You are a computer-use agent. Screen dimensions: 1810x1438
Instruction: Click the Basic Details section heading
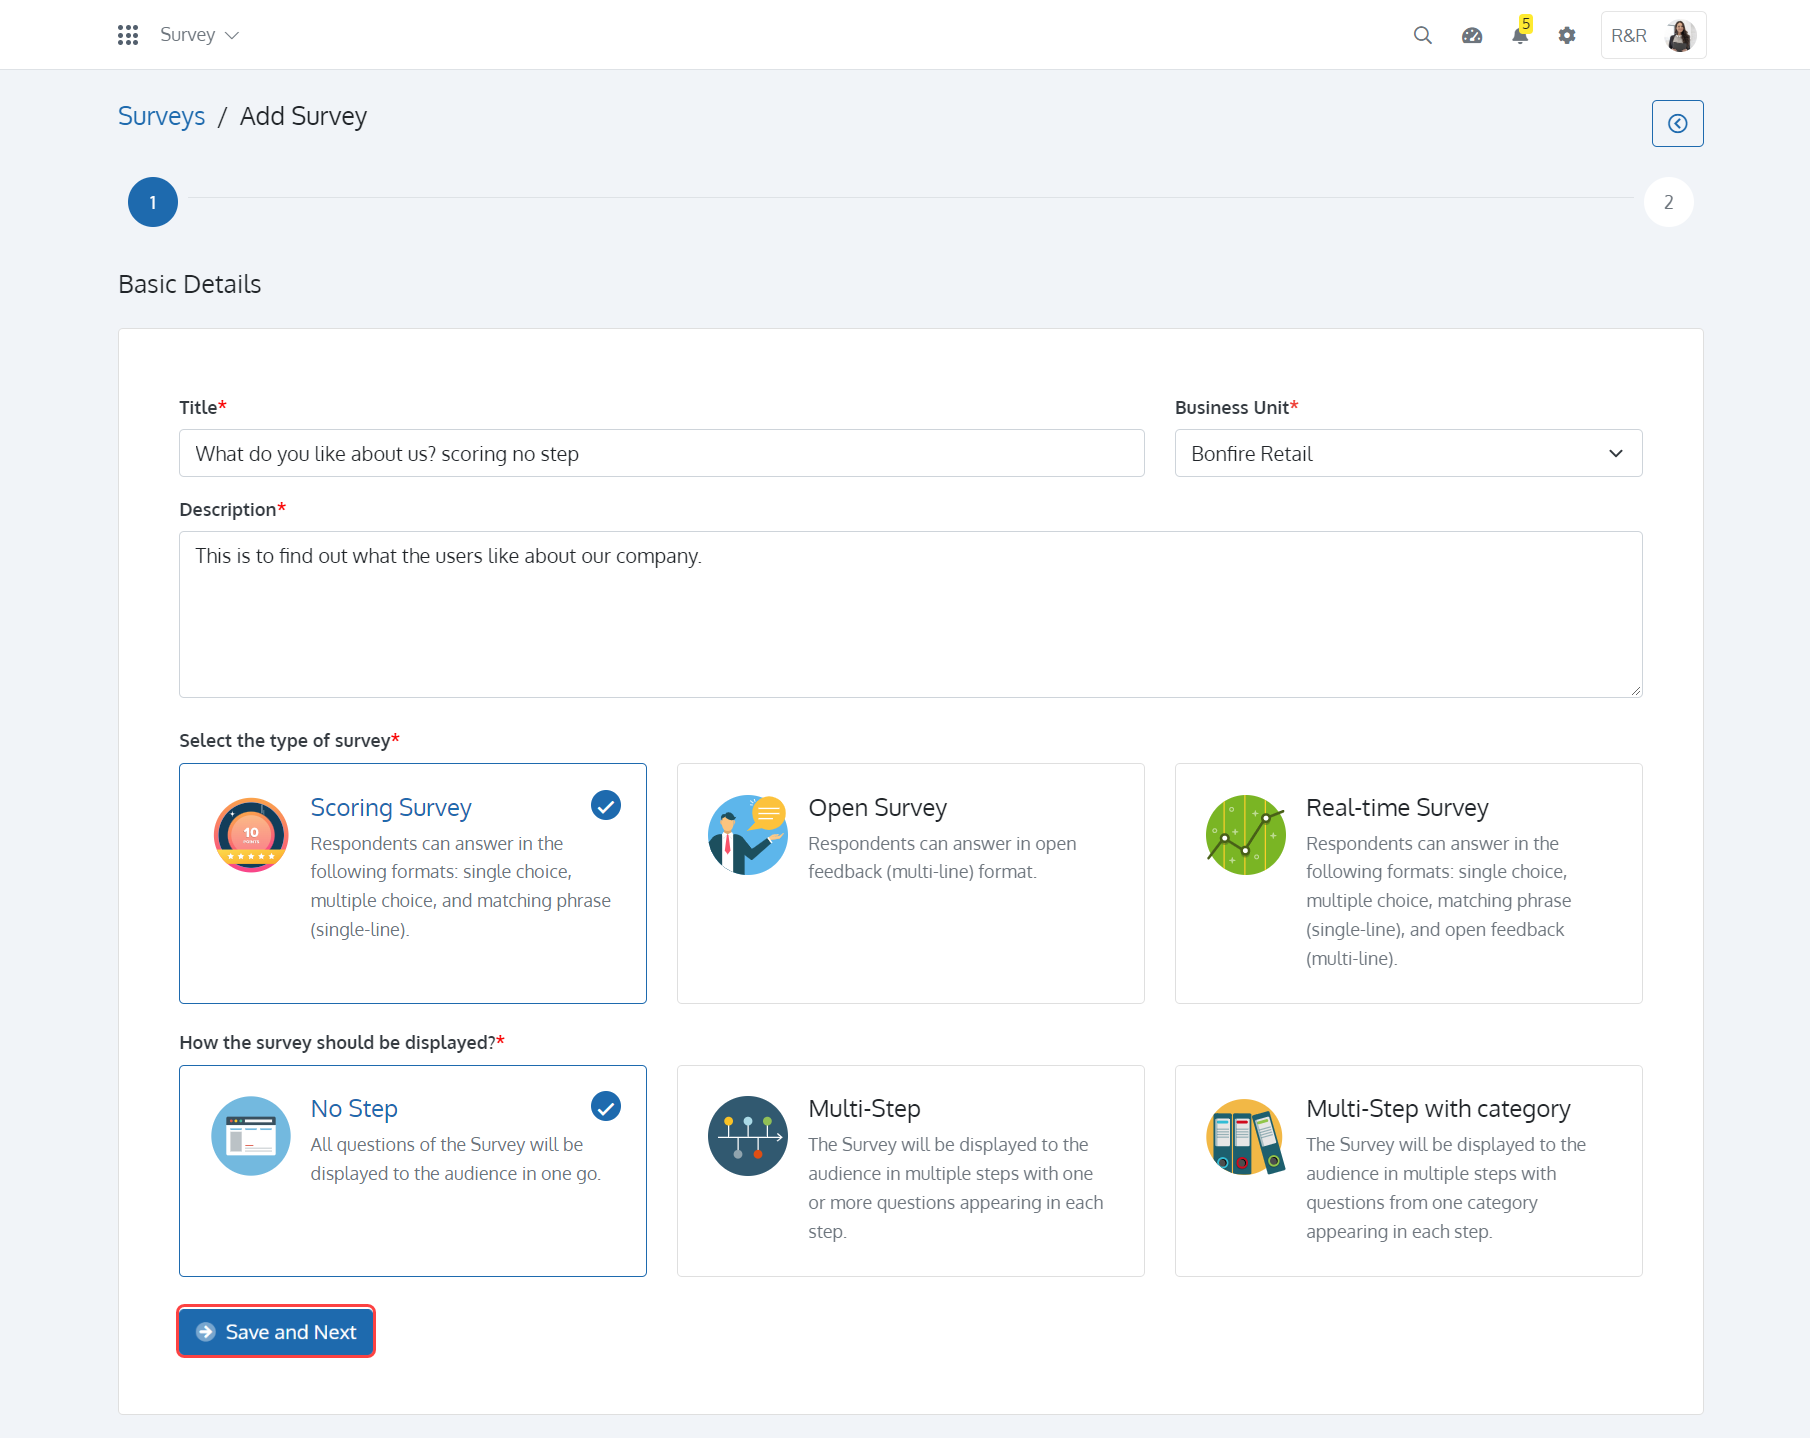click(189, 284)
